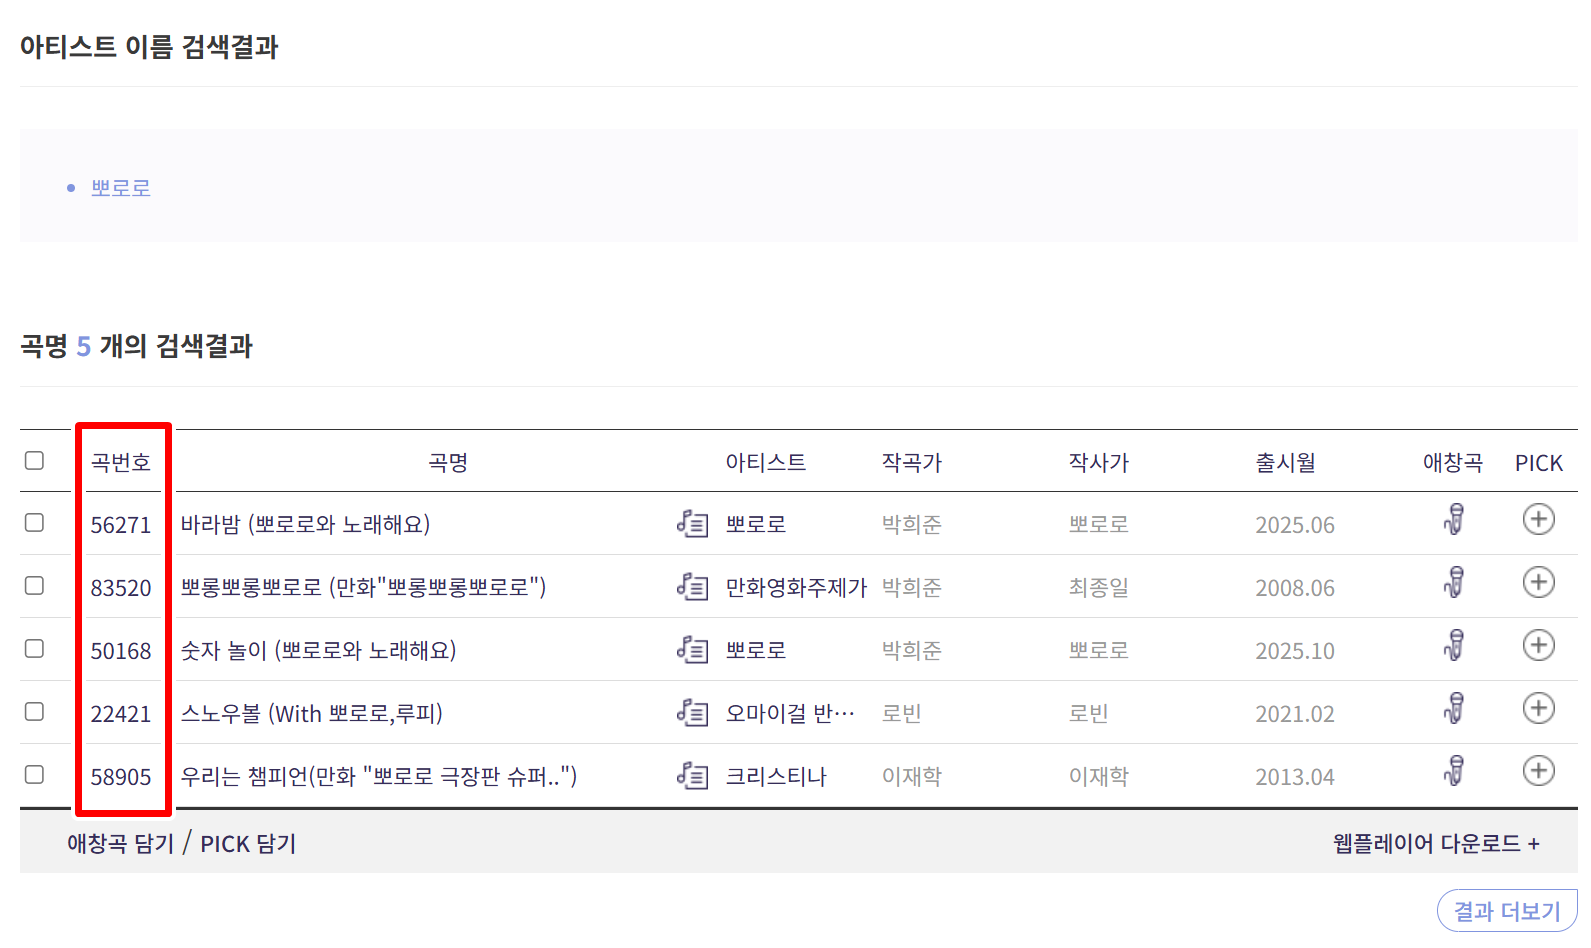Open sheet music icon for 숫자 놀이 song
Image resolution: width=1591 pixels, height=948 pixels.
coord(692,649)
